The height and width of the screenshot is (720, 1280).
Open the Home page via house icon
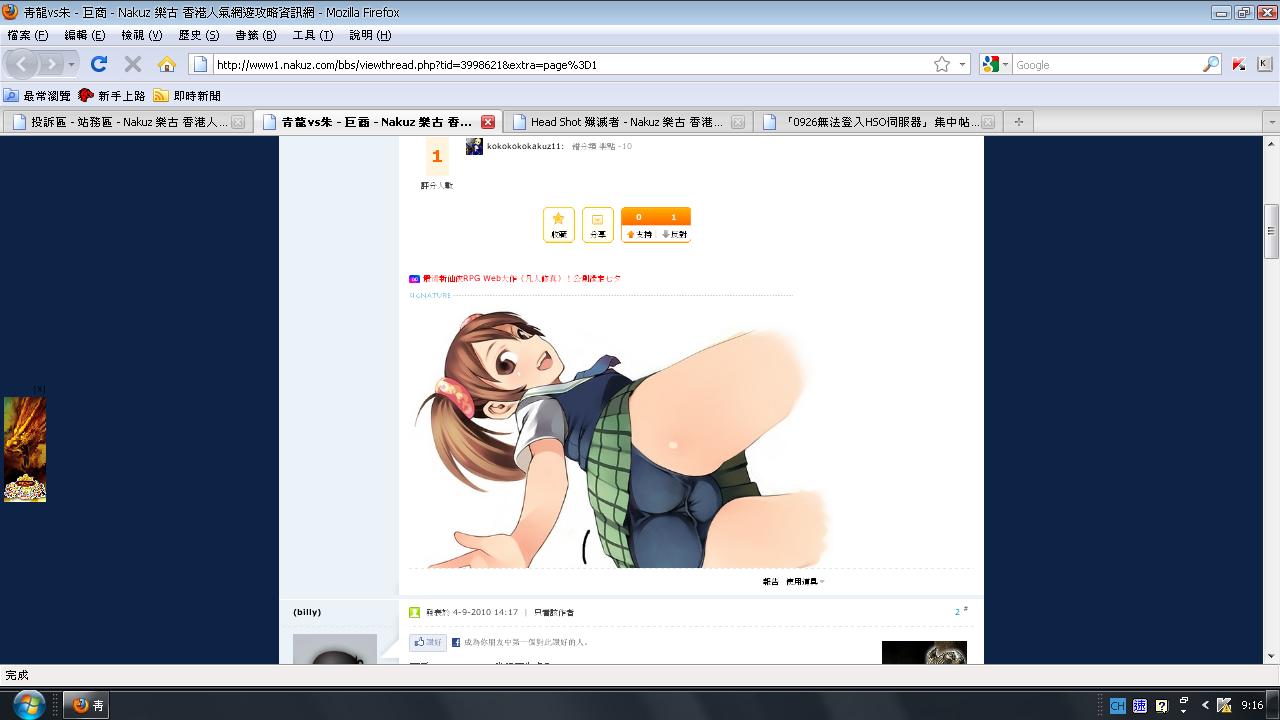point(167,64)
